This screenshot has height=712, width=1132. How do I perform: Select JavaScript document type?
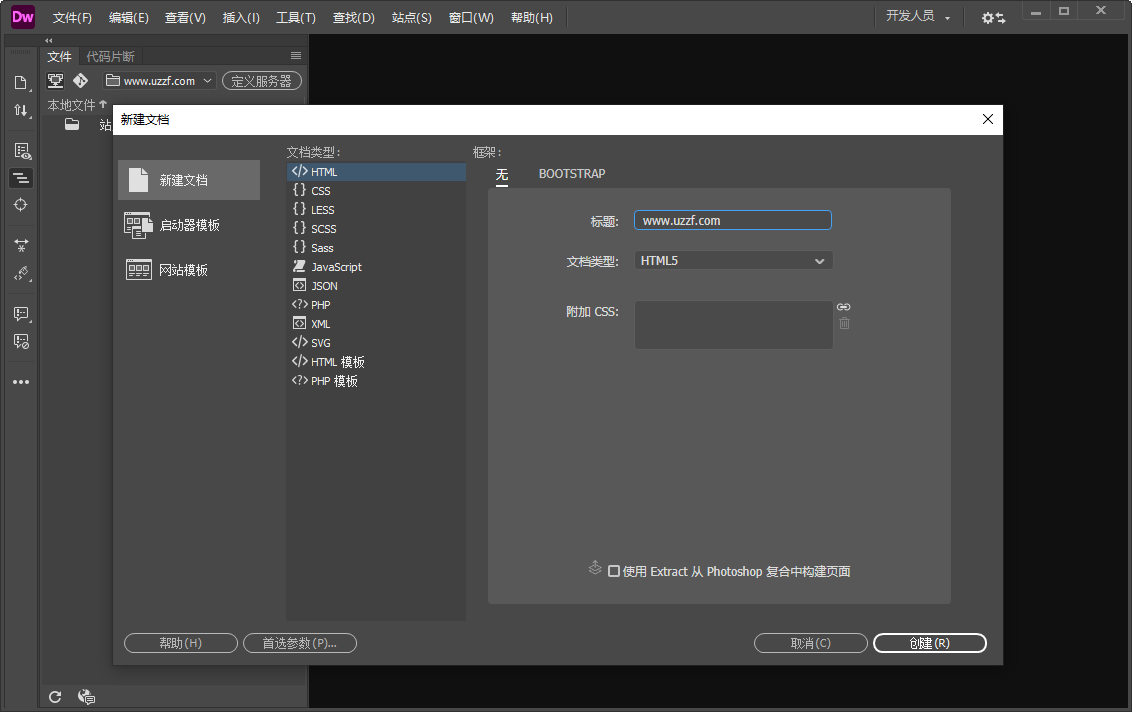376,266
